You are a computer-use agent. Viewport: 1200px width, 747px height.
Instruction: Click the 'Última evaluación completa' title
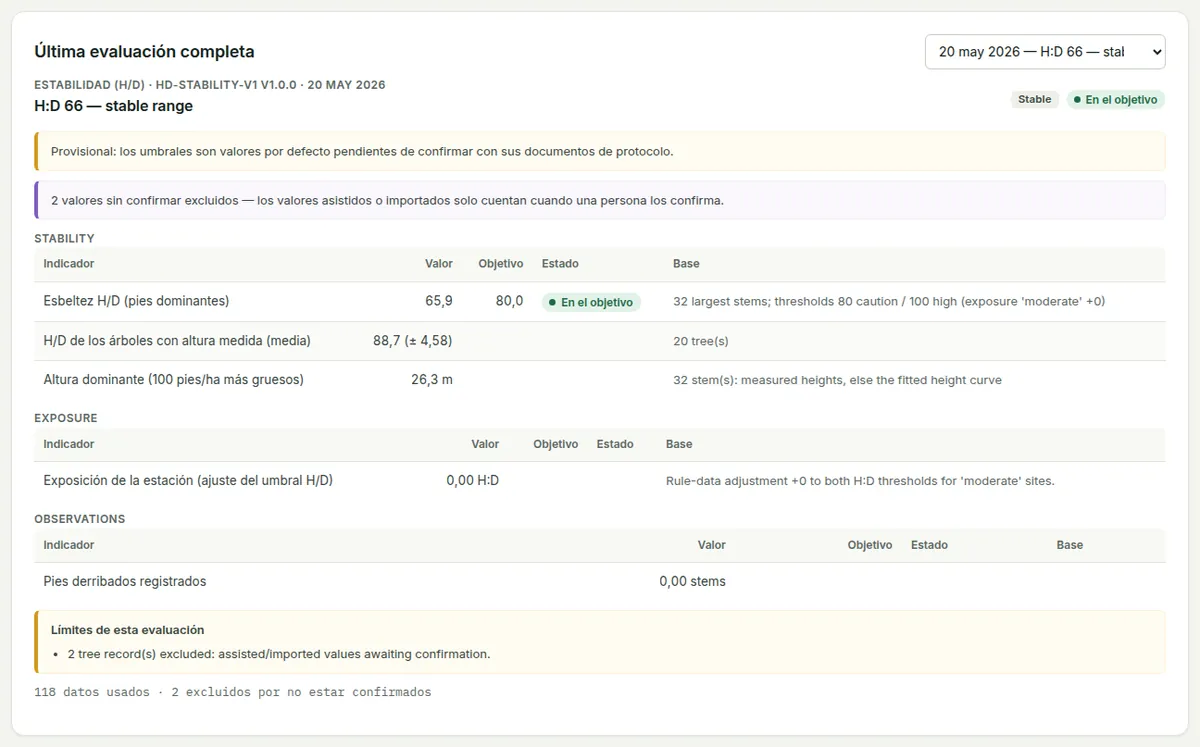144,52
